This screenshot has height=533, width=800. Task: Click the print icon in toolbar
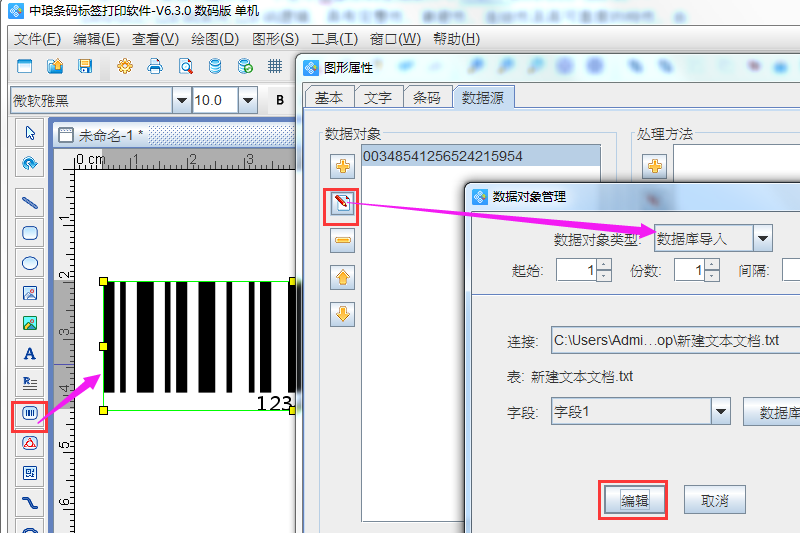tap(155, 67)
